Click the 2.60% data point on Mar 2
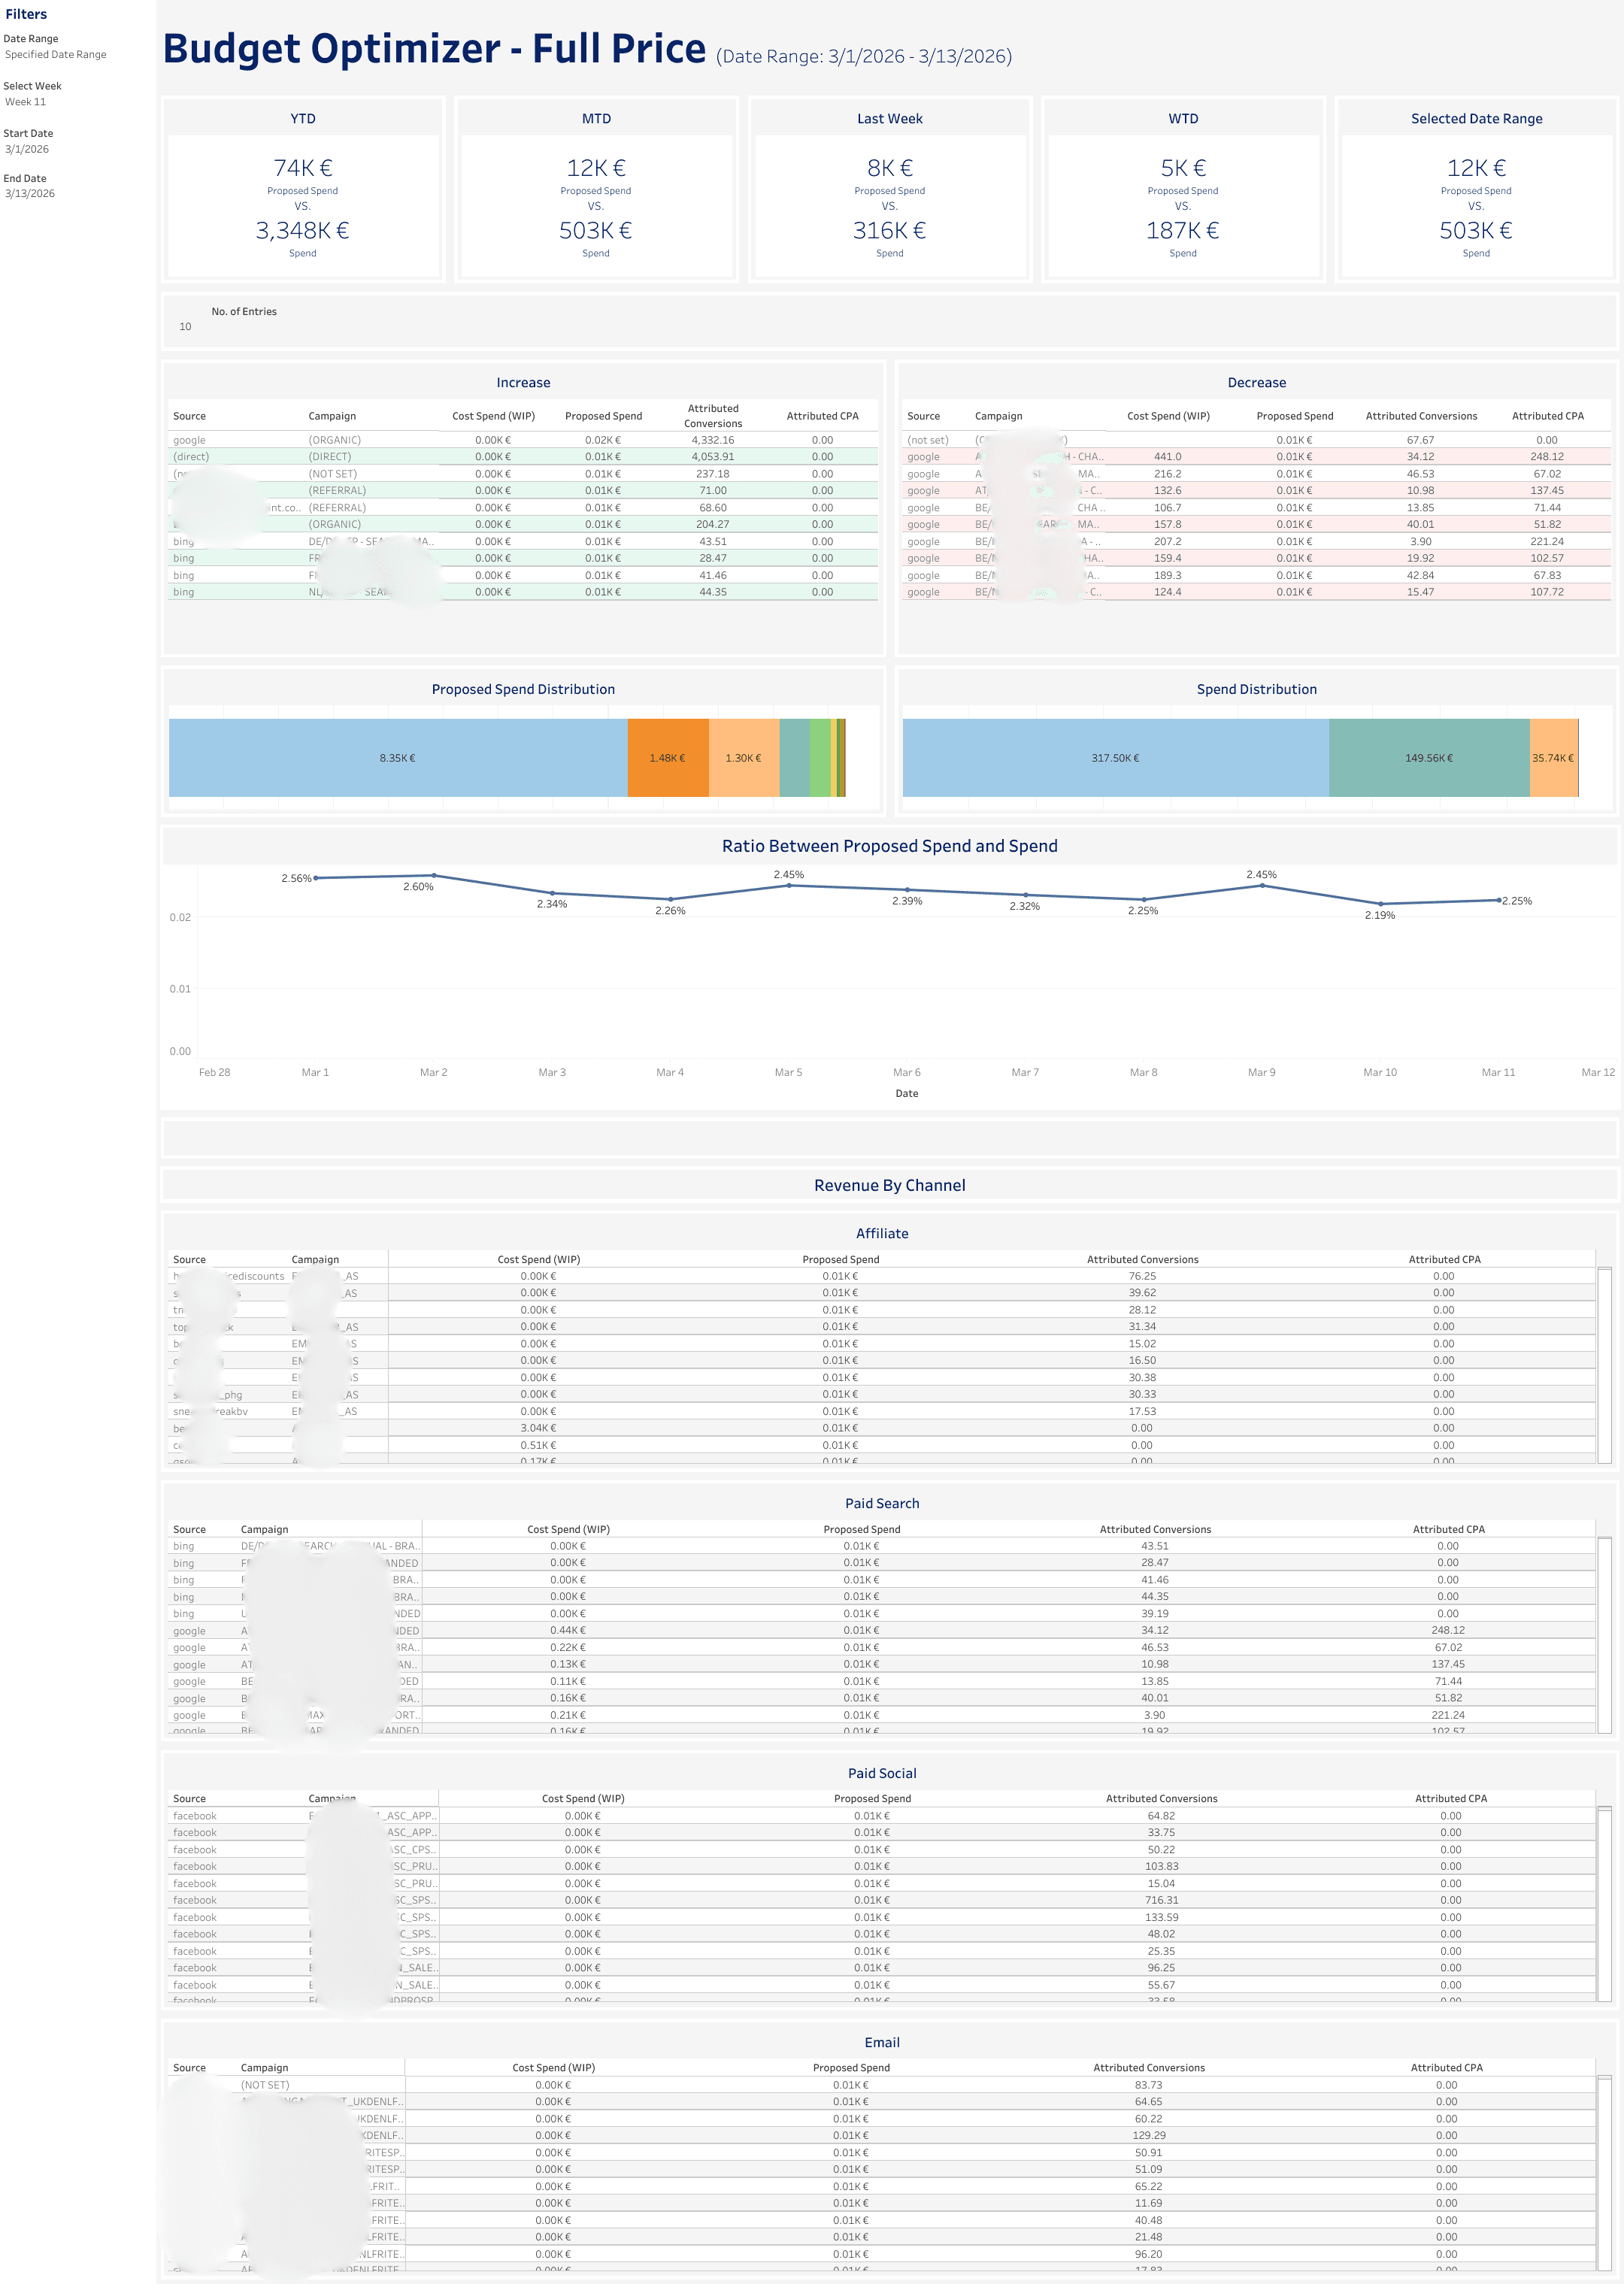This screenshot has height=2284, width=1624. tap(433, 876)
